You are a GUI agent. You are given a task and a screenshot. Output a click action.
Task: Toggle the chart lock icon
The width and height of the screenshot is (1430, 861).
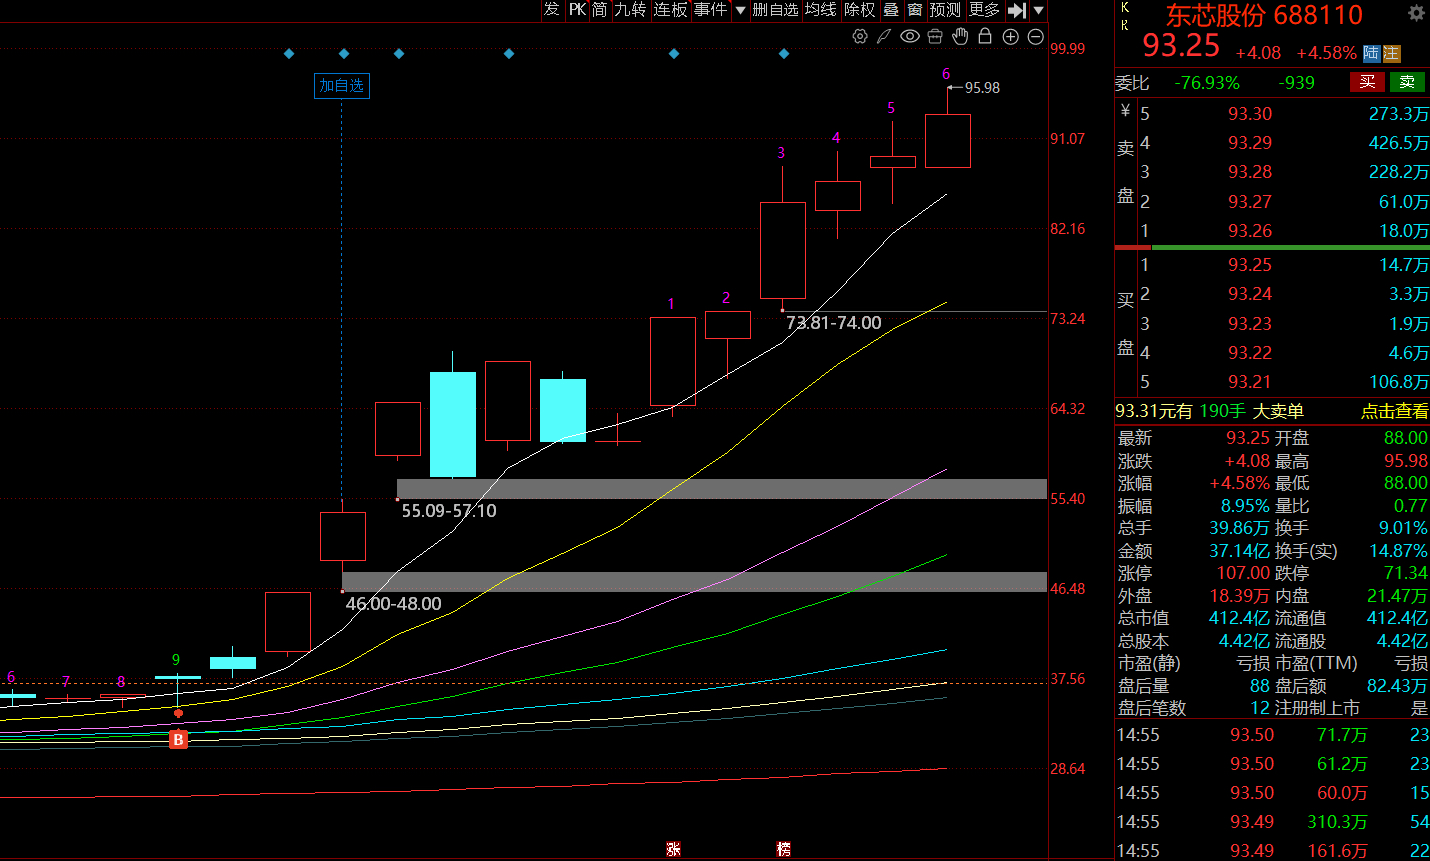click(x=985, y=37)
